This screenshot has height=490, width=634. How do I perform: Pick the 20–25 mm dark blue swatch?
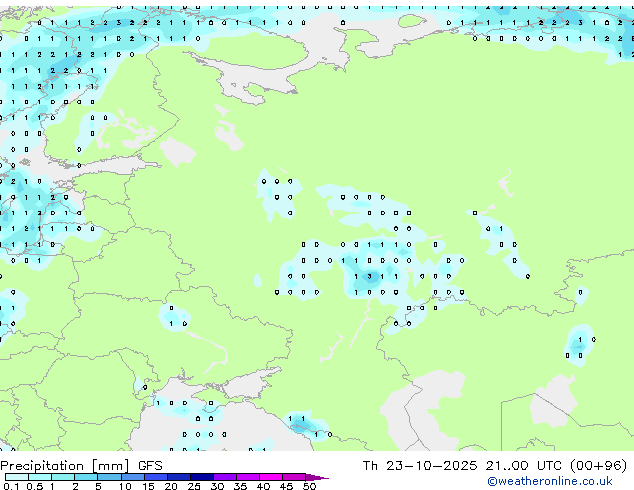coord(178,477)
